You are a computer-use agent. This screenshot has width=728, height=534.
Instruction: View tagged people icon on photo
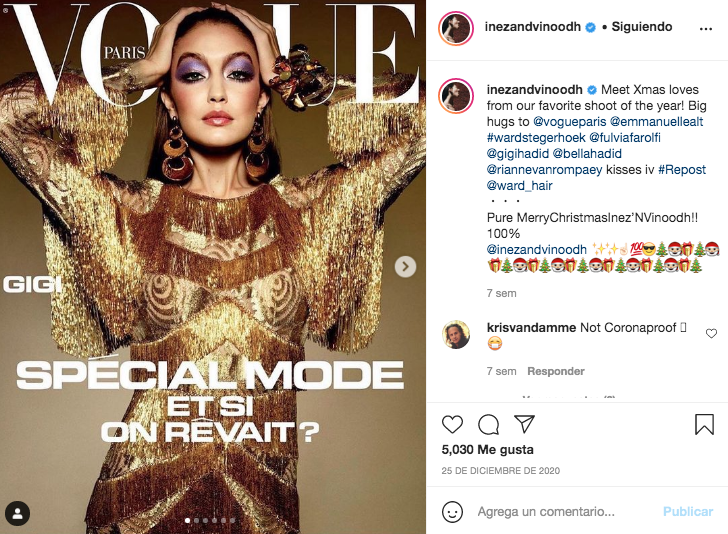18,513
